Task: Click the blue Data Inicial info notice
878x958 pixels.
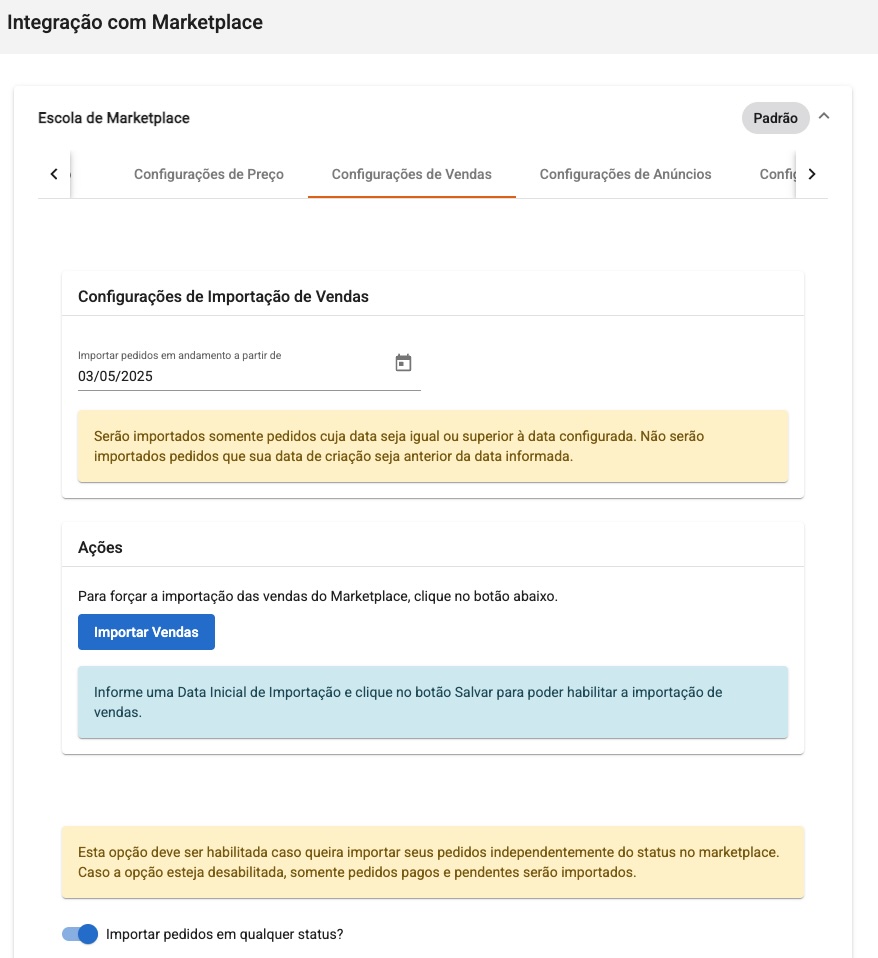Action: tap(433, 702)
